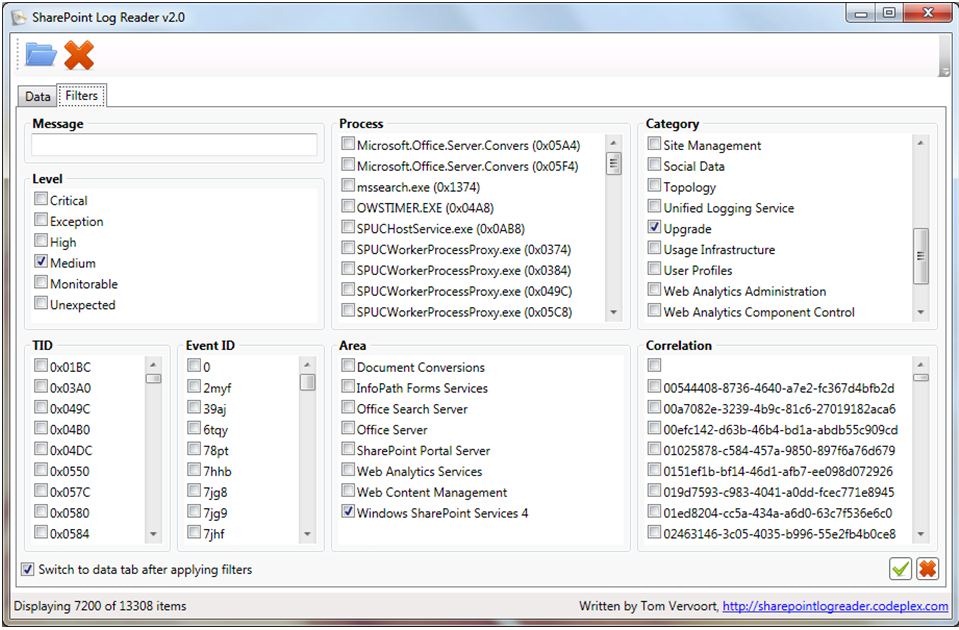
Task: Click the Event ID list down arrow
Action: (308, 534)
